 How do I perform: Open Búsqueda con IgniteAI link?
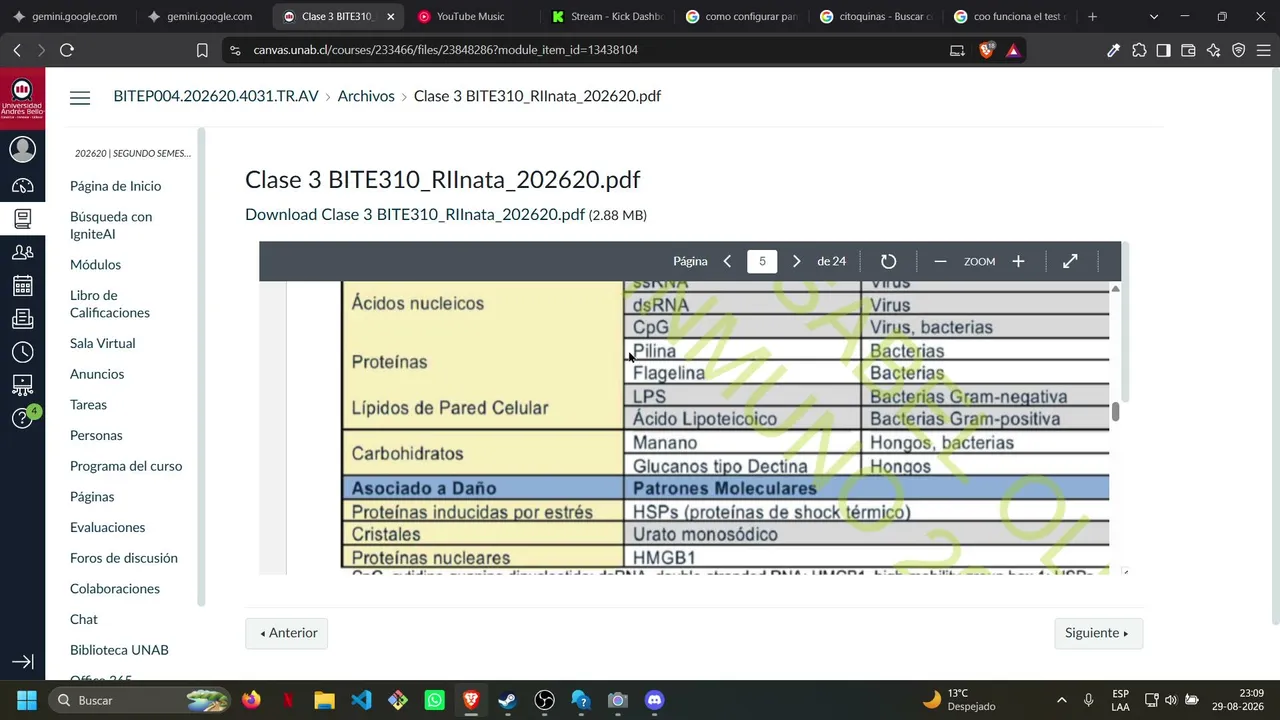111,225
